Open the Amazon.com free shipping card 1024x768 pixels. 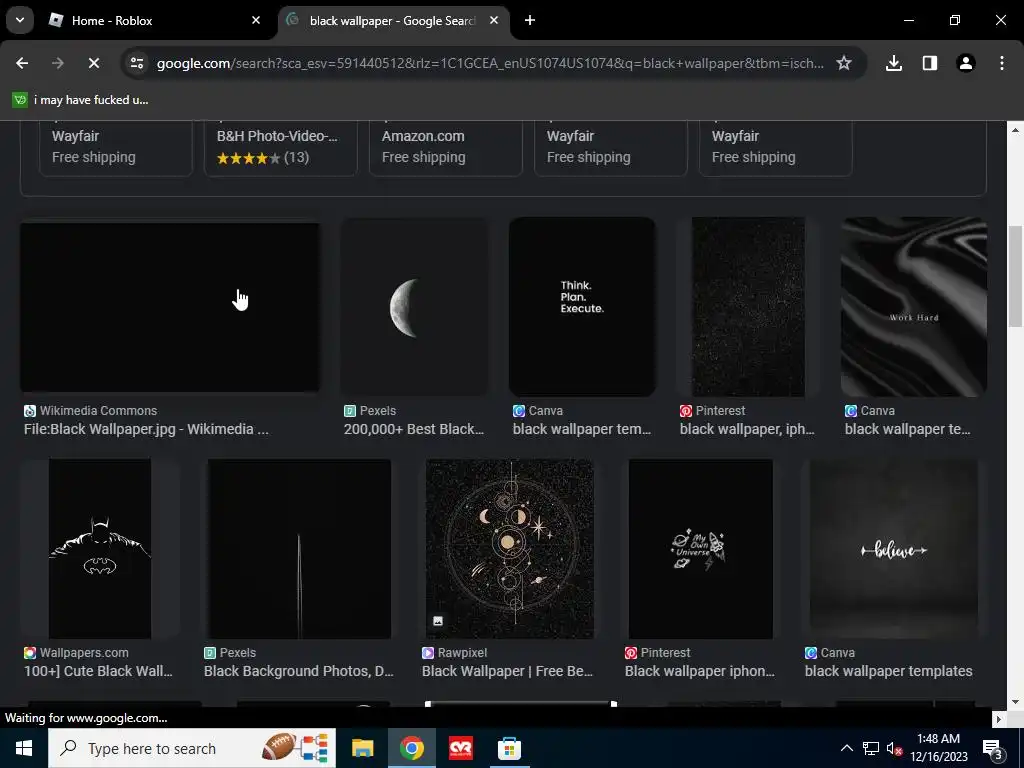[446, 148]
